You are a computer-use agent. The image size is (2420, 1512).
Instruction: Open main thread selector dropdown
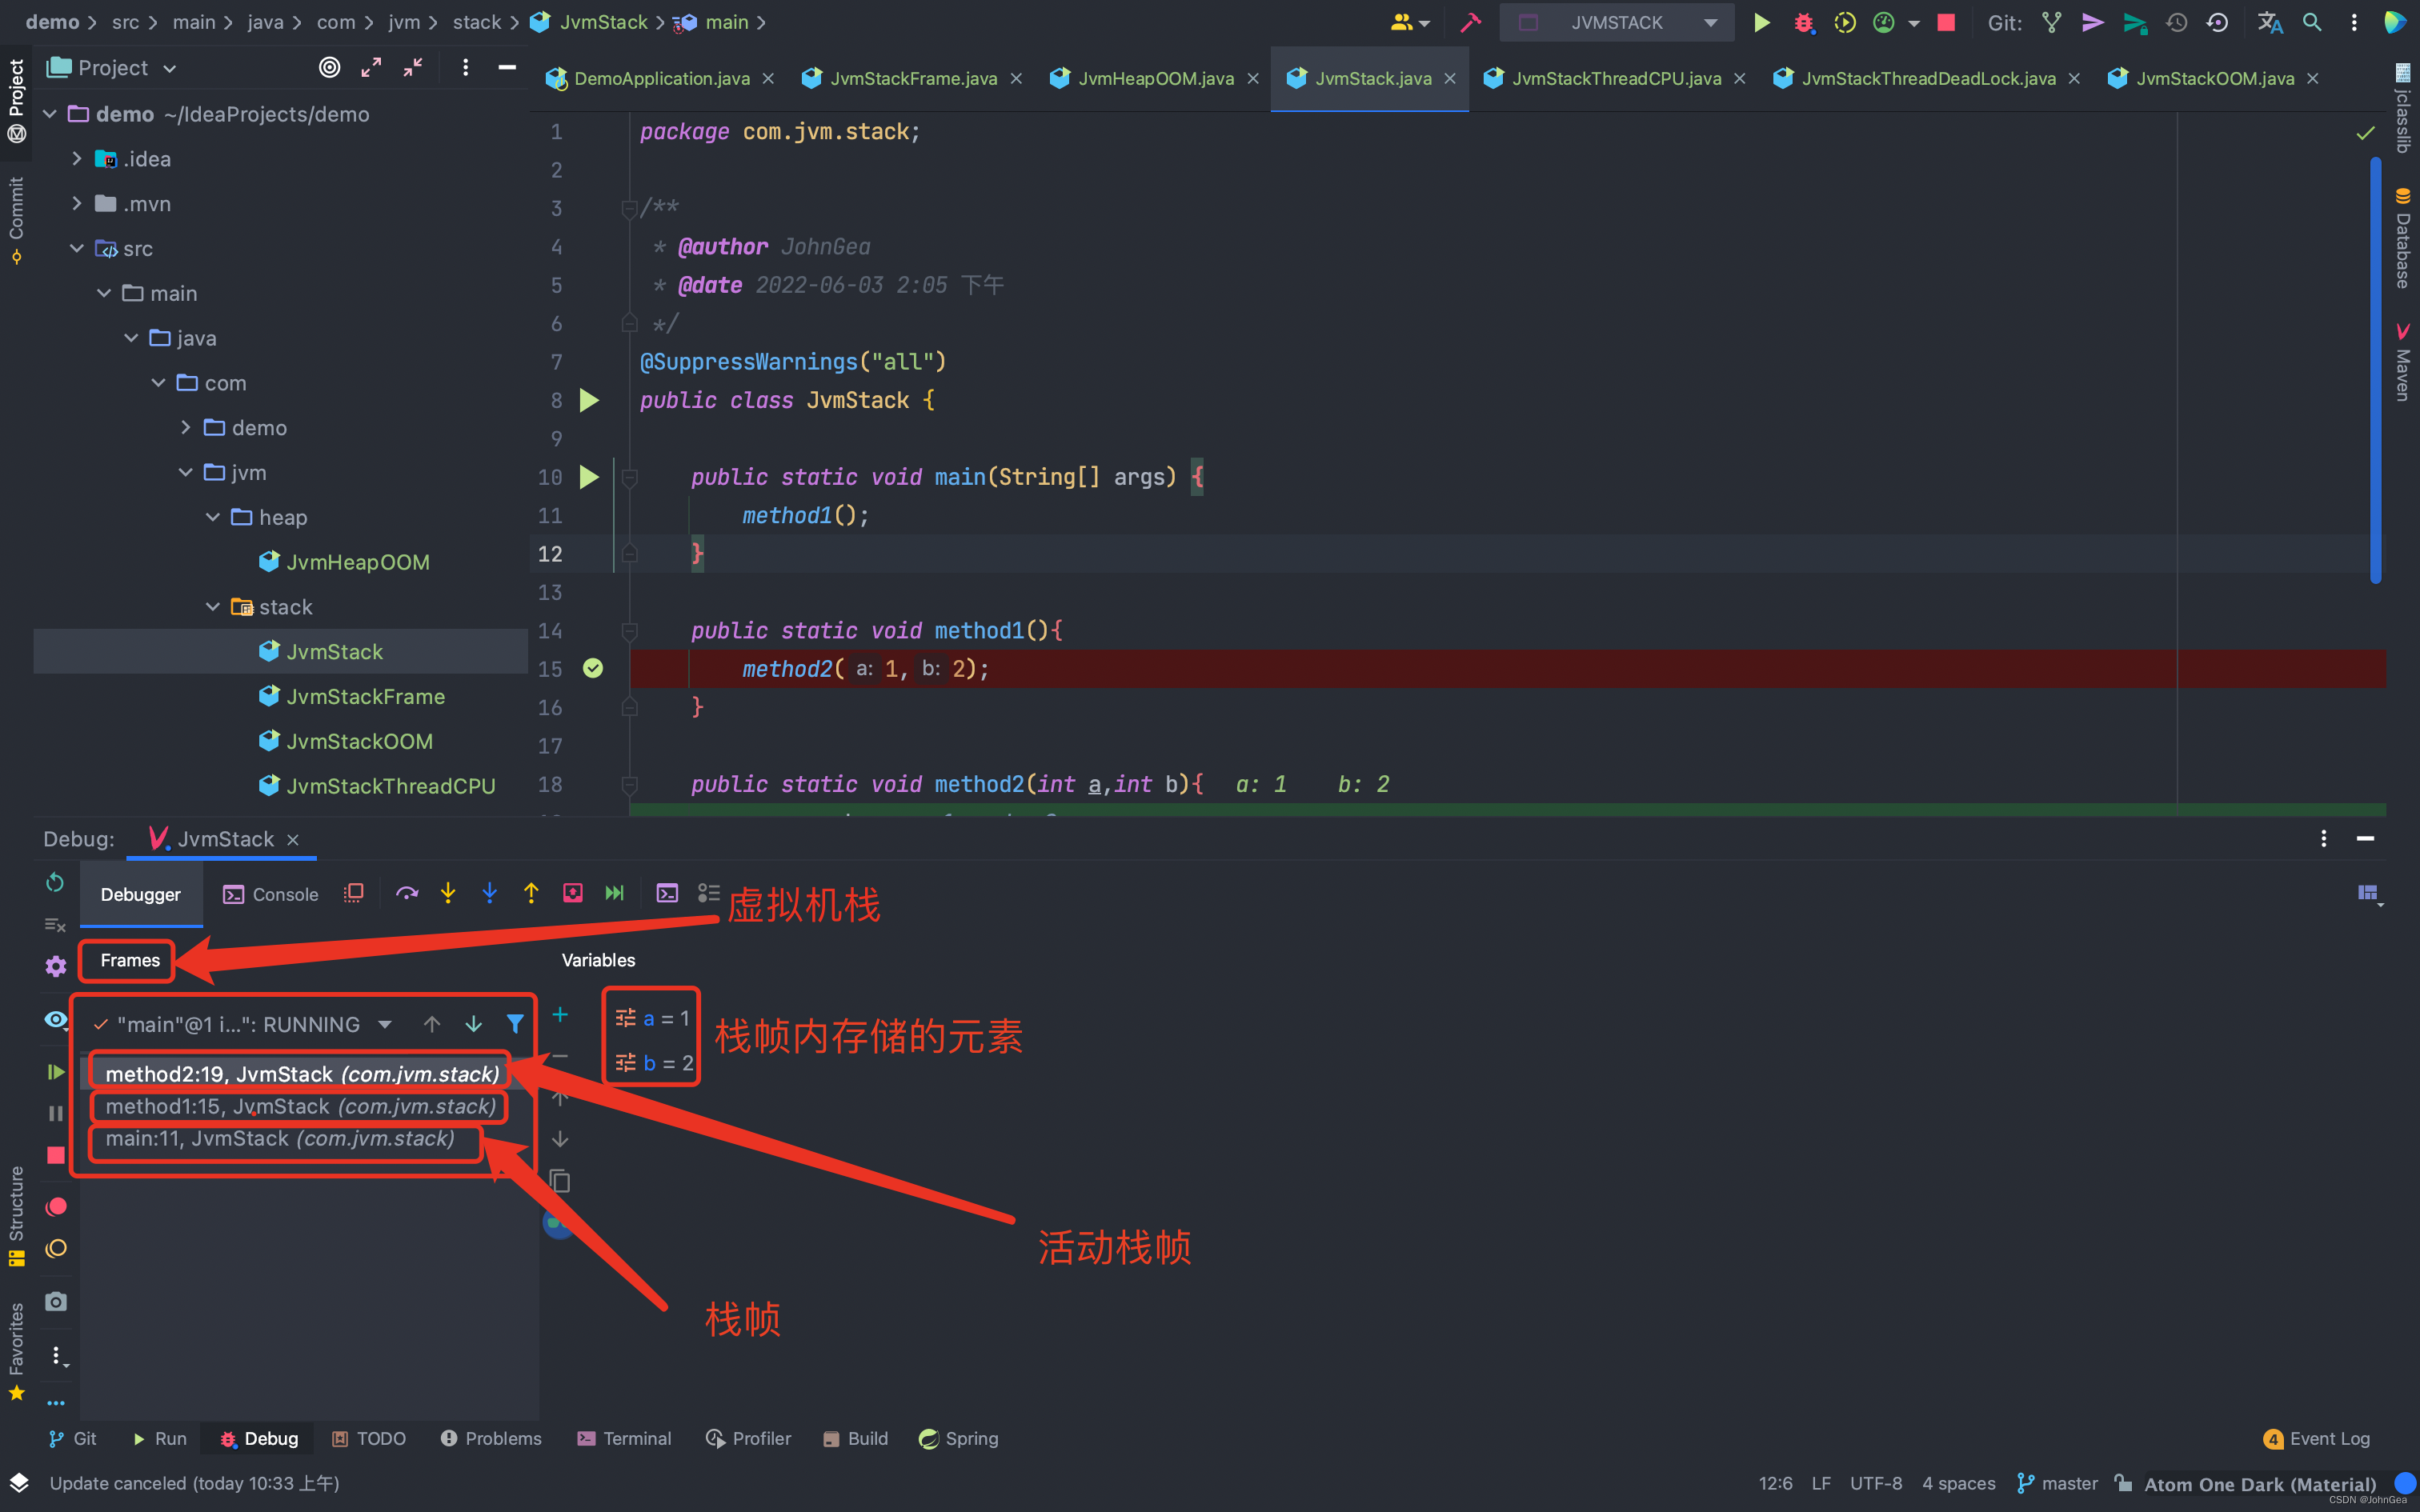(384, 1024)
